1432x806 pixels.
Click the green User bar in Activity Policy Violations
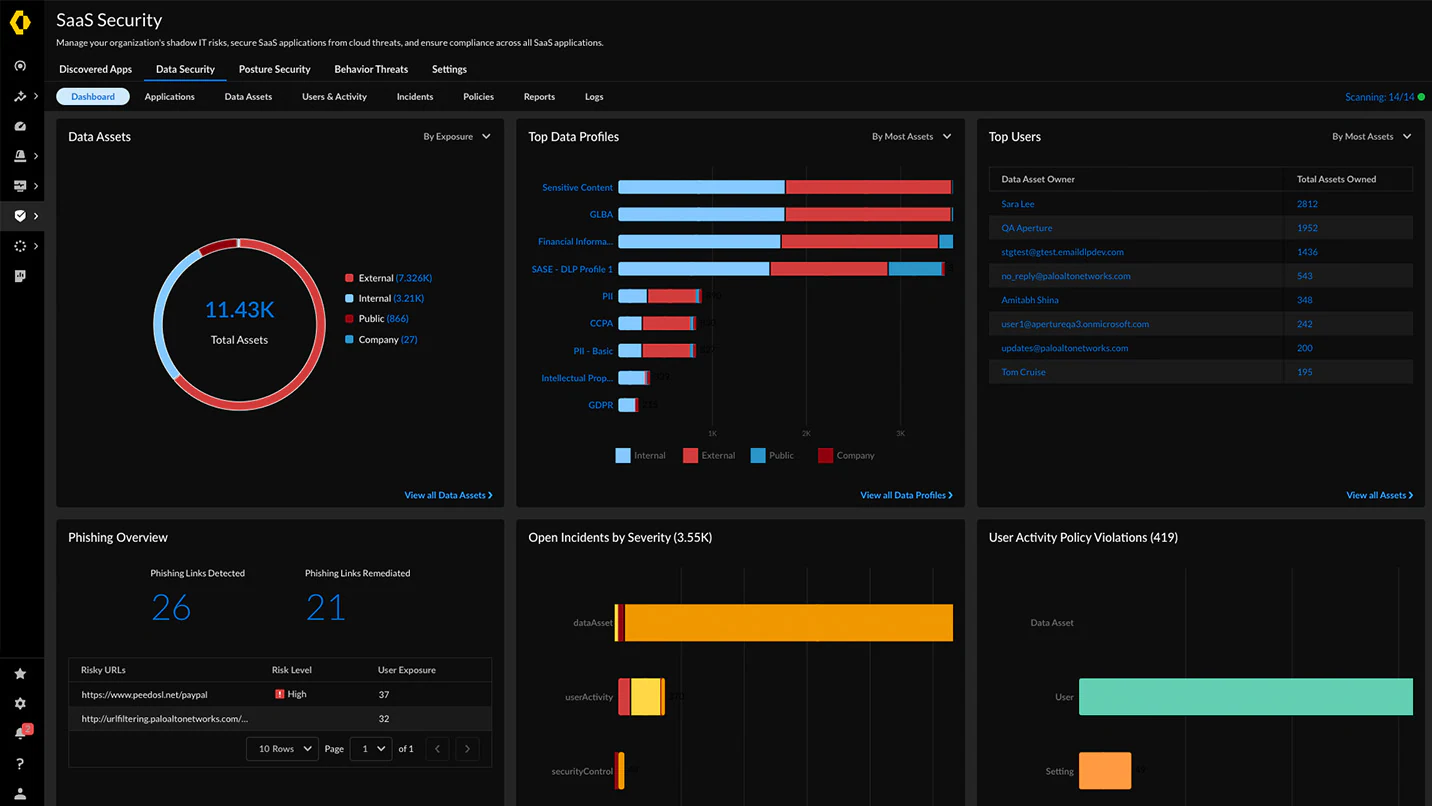tap(1245, 696)
